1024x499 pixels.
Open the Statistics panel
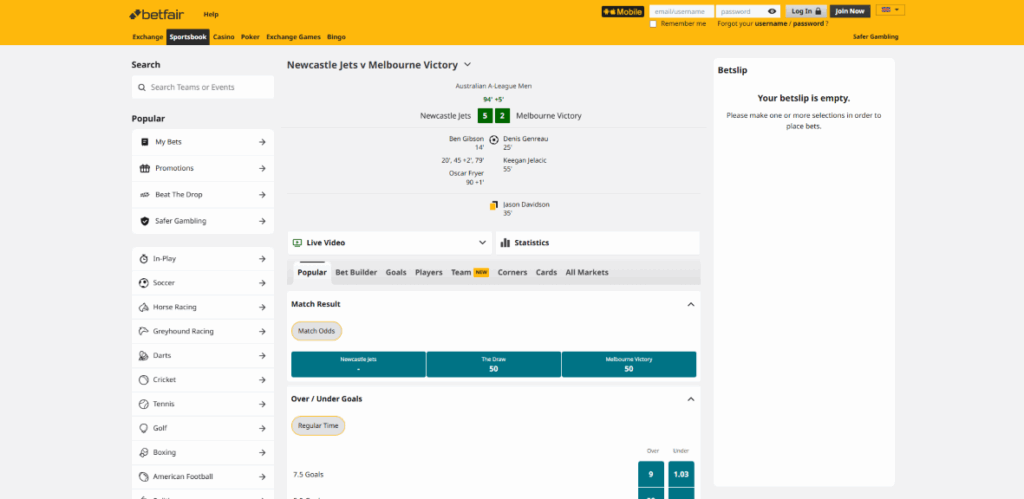[x=598, y=242]
